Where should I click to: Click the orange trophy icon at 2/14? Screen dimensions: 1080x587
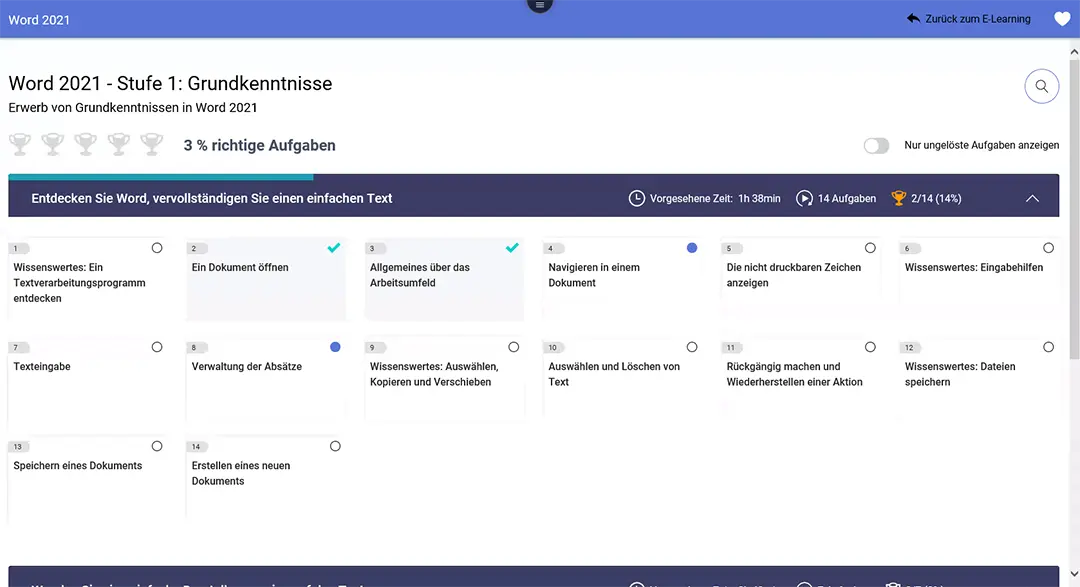(x=898, y=198)
